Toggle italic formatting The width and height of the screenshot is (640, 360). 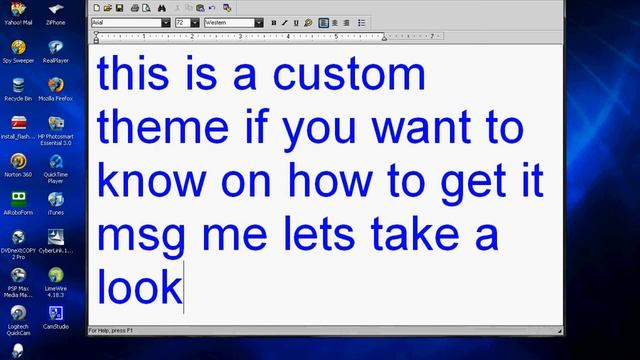coord(285,23)
